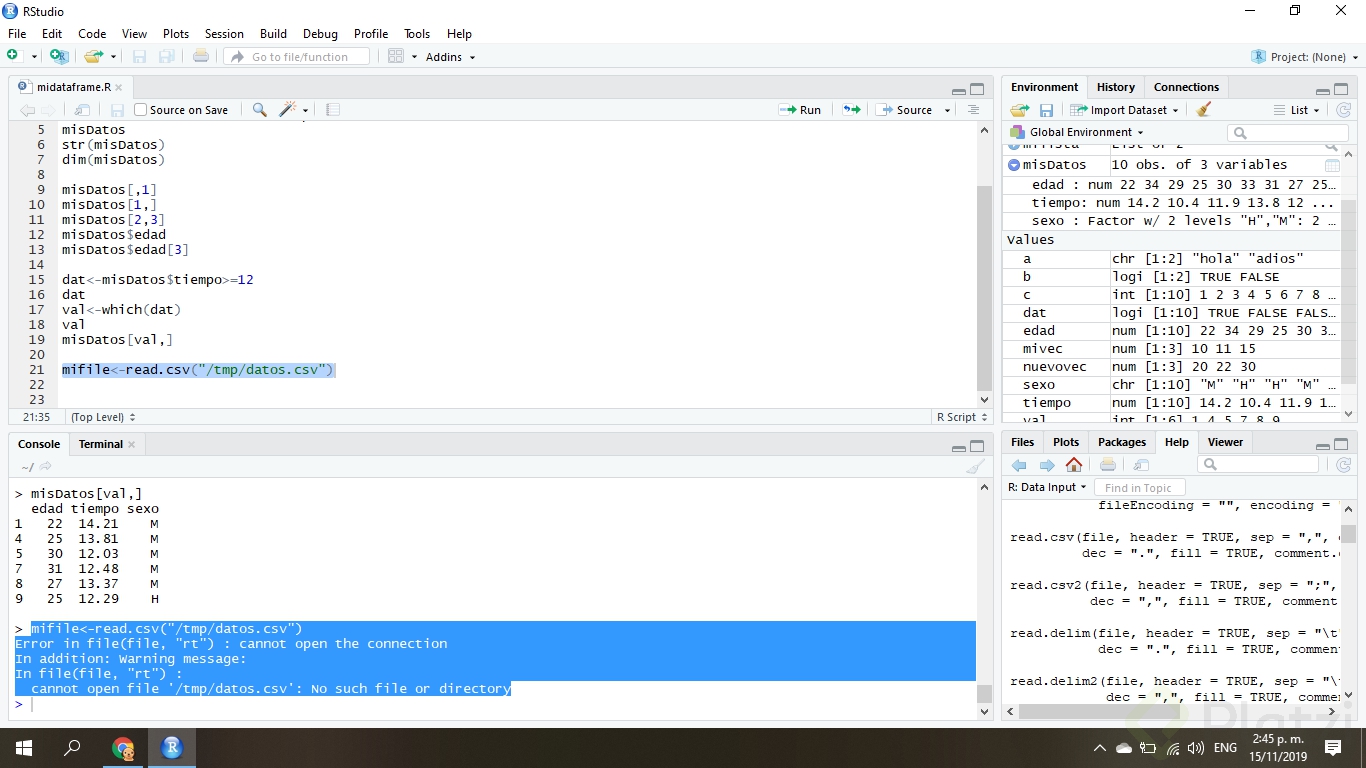Save the midataframe.R script with the editor save icon
1366x768 pixels.
pos(117,110)
